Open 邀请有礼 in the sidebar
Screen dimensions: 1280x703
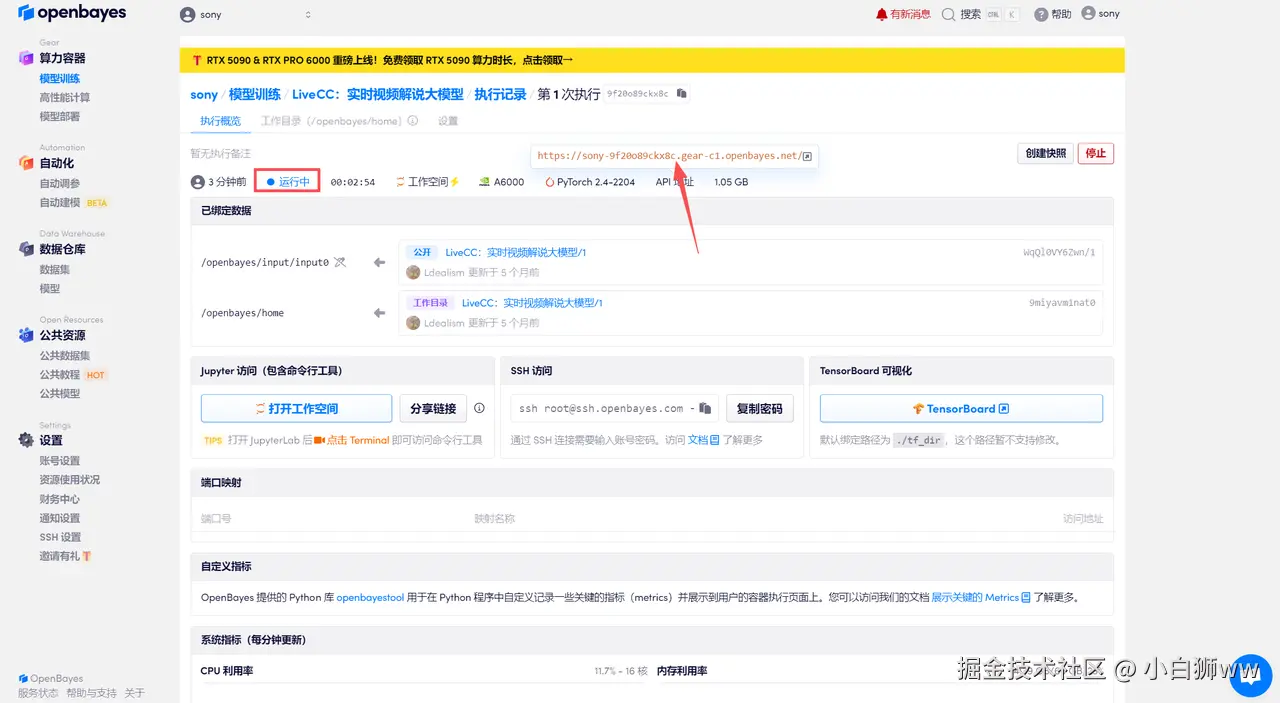point(66,555)
